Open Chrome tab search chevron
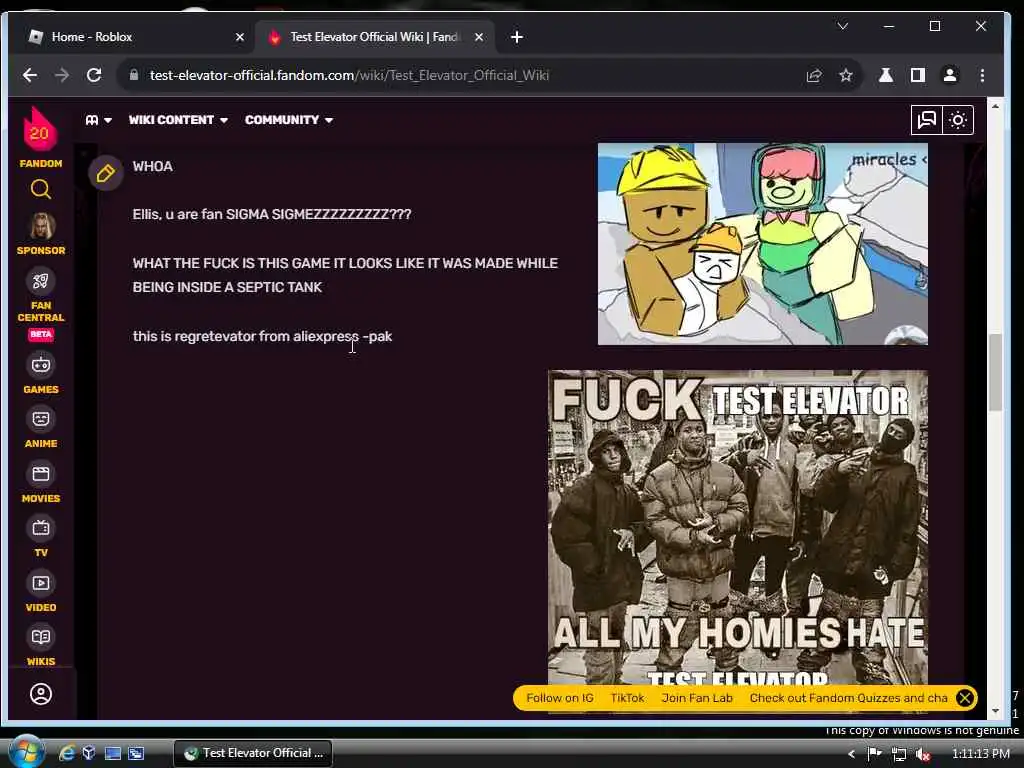Viewport: 1024px width, 768px height. 842,26
